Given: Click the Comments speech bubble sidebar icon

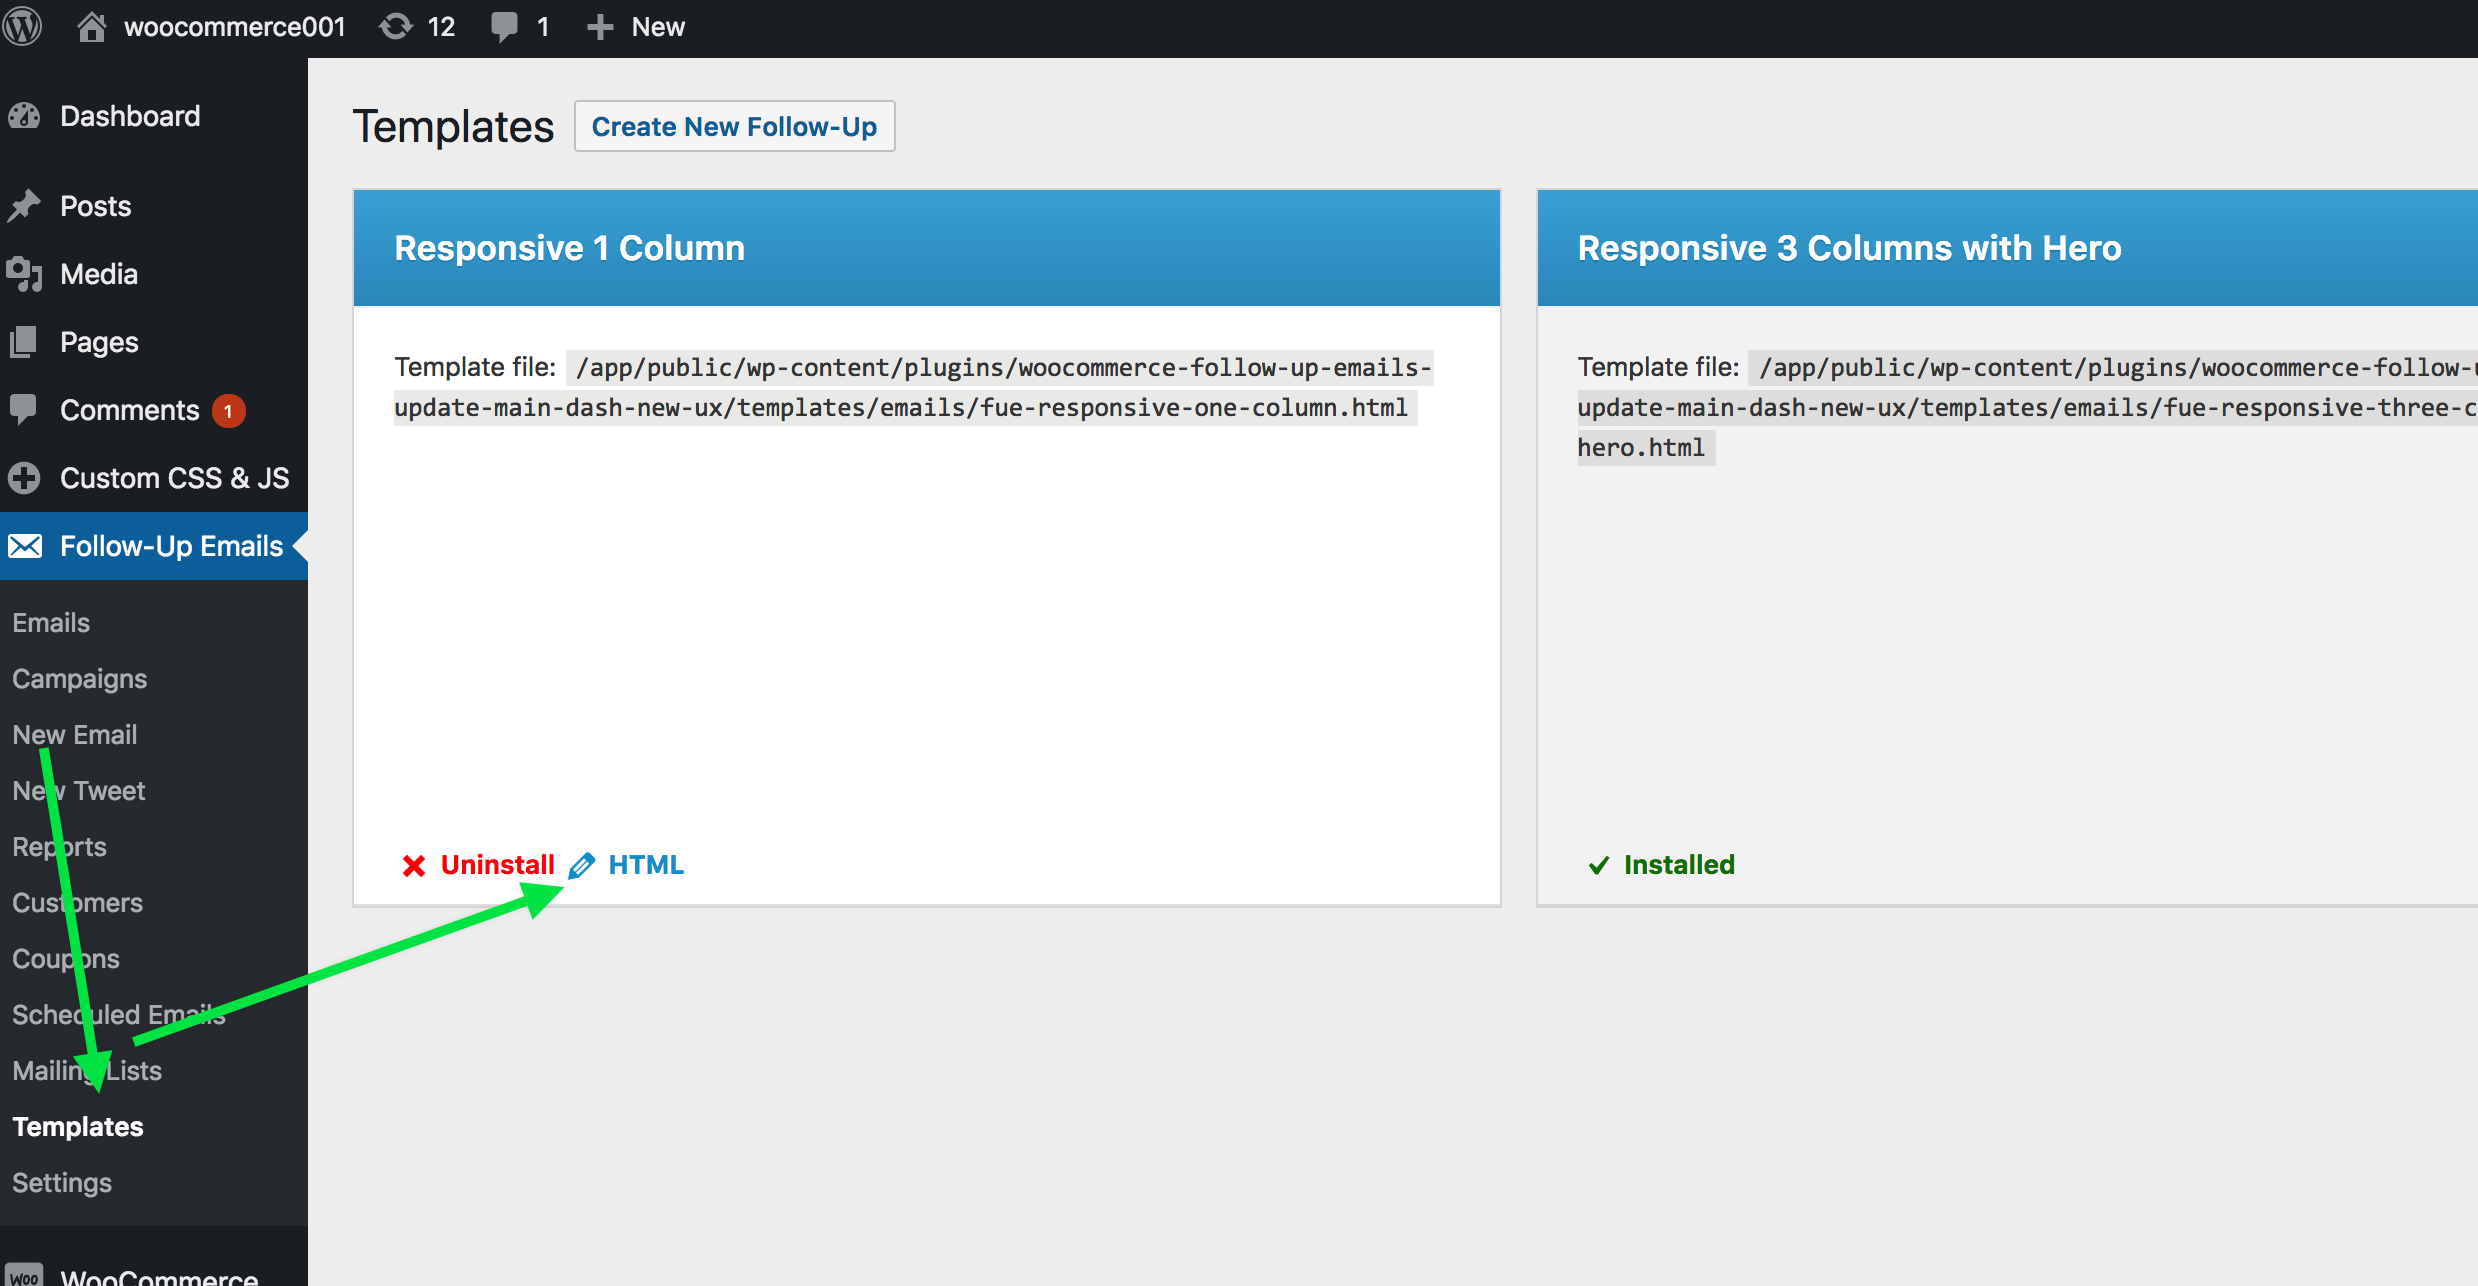Looking at the screenshot, I should [x=24, y=409].
